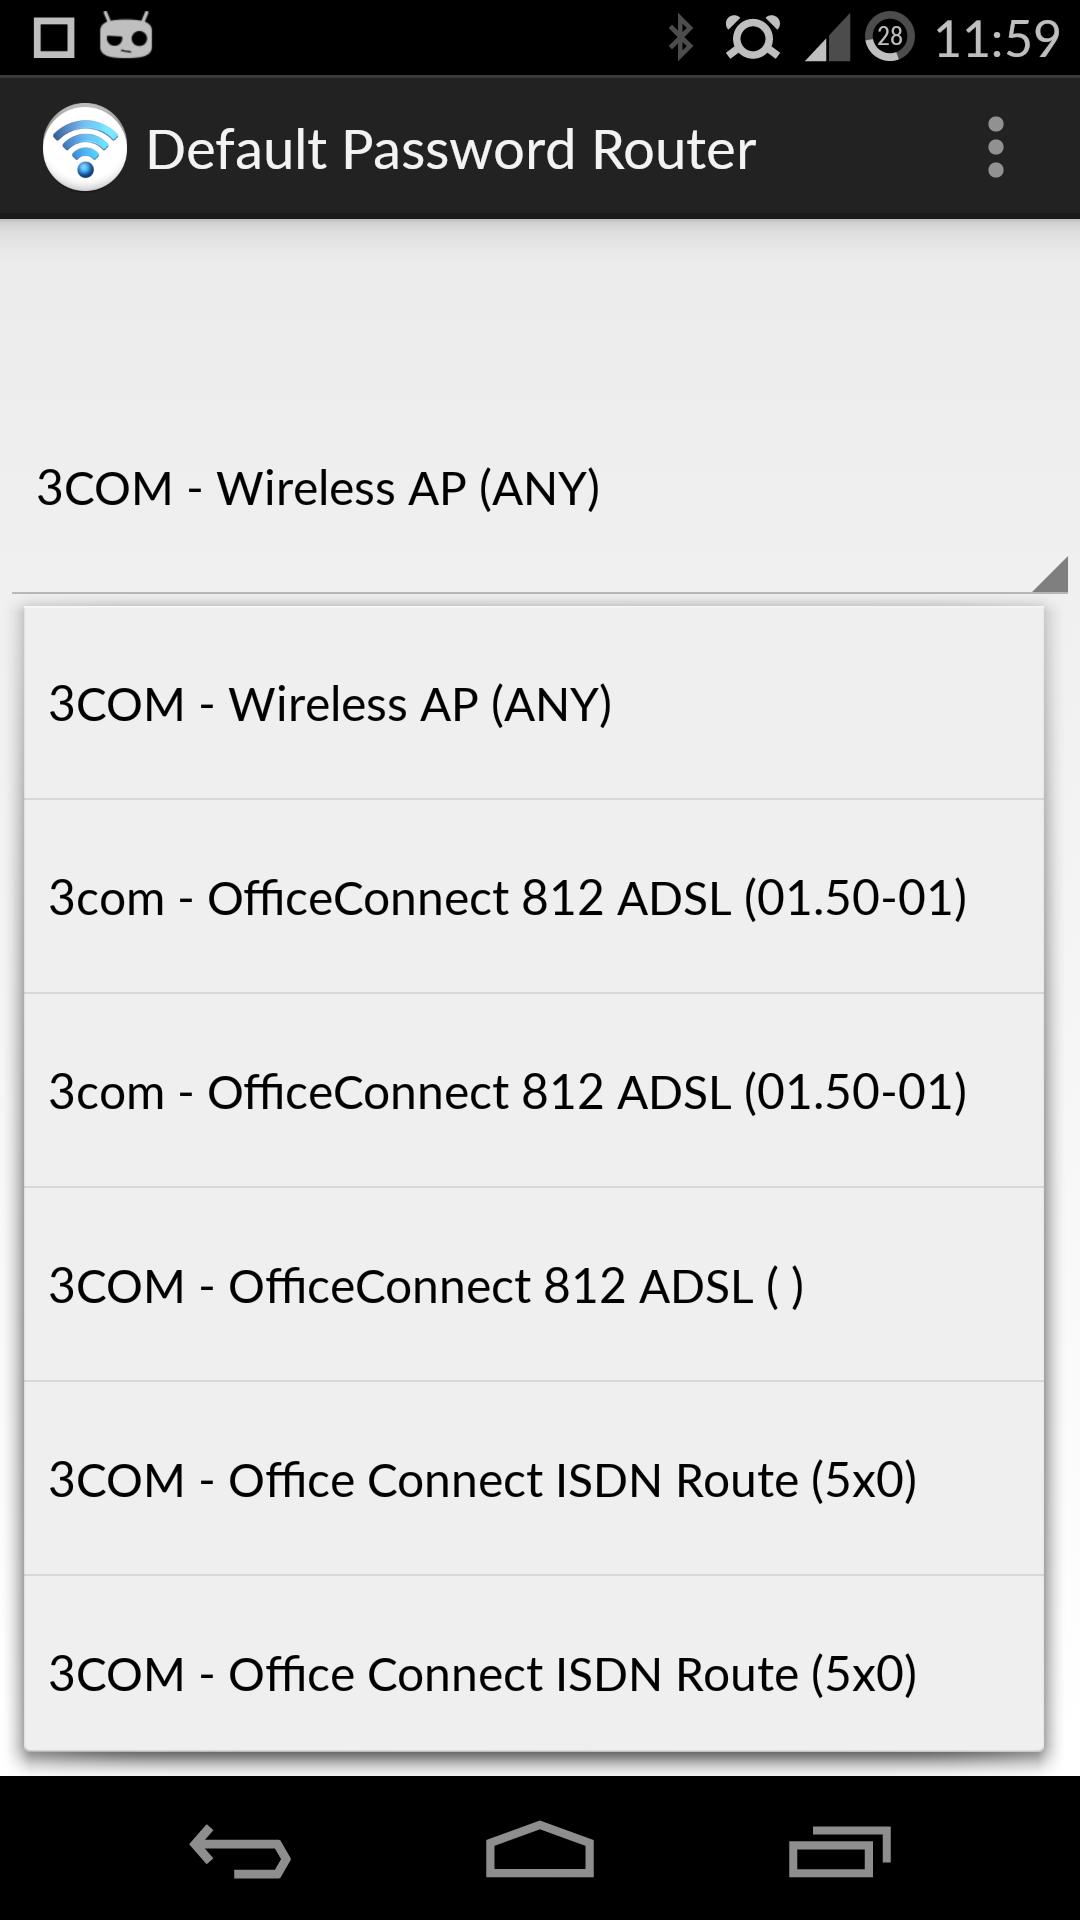
Task: Click the battery indicator showing 28
Action: [x=891, y=36]
